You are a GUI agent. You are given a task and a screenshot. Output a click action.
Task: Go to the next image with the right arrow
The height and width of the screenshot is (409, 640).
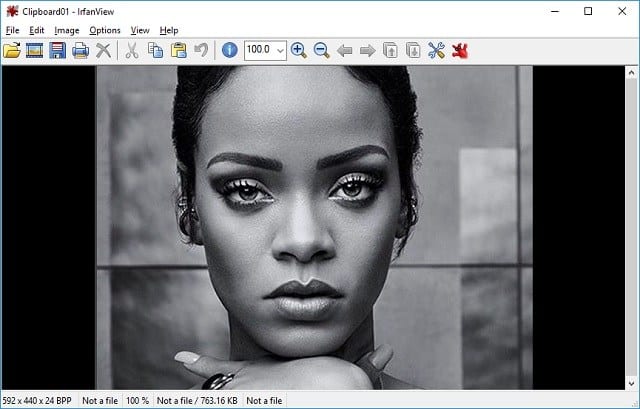367,50
